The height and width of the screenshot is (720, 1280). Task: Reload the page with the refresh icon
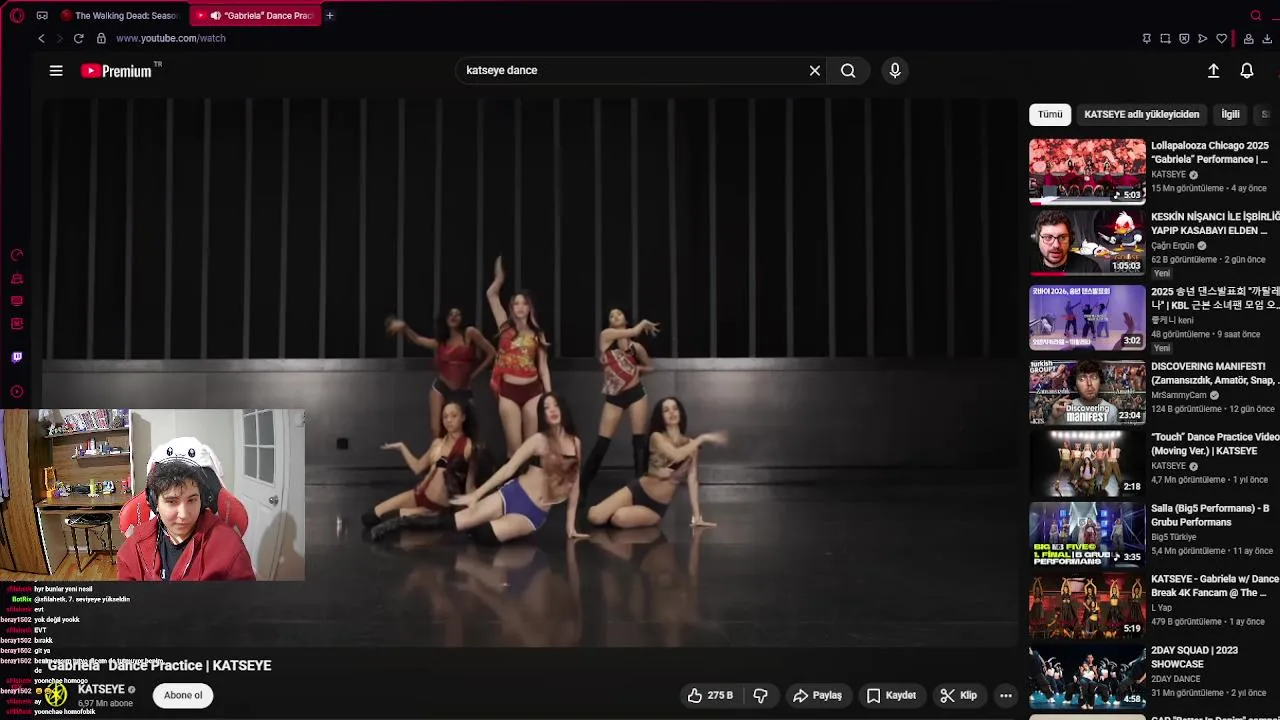tap(78, 38)
